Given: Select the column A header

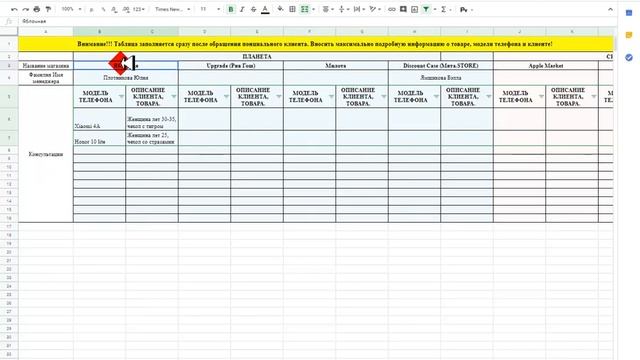Looking at the screenshot, I should [x=46, y=31].
